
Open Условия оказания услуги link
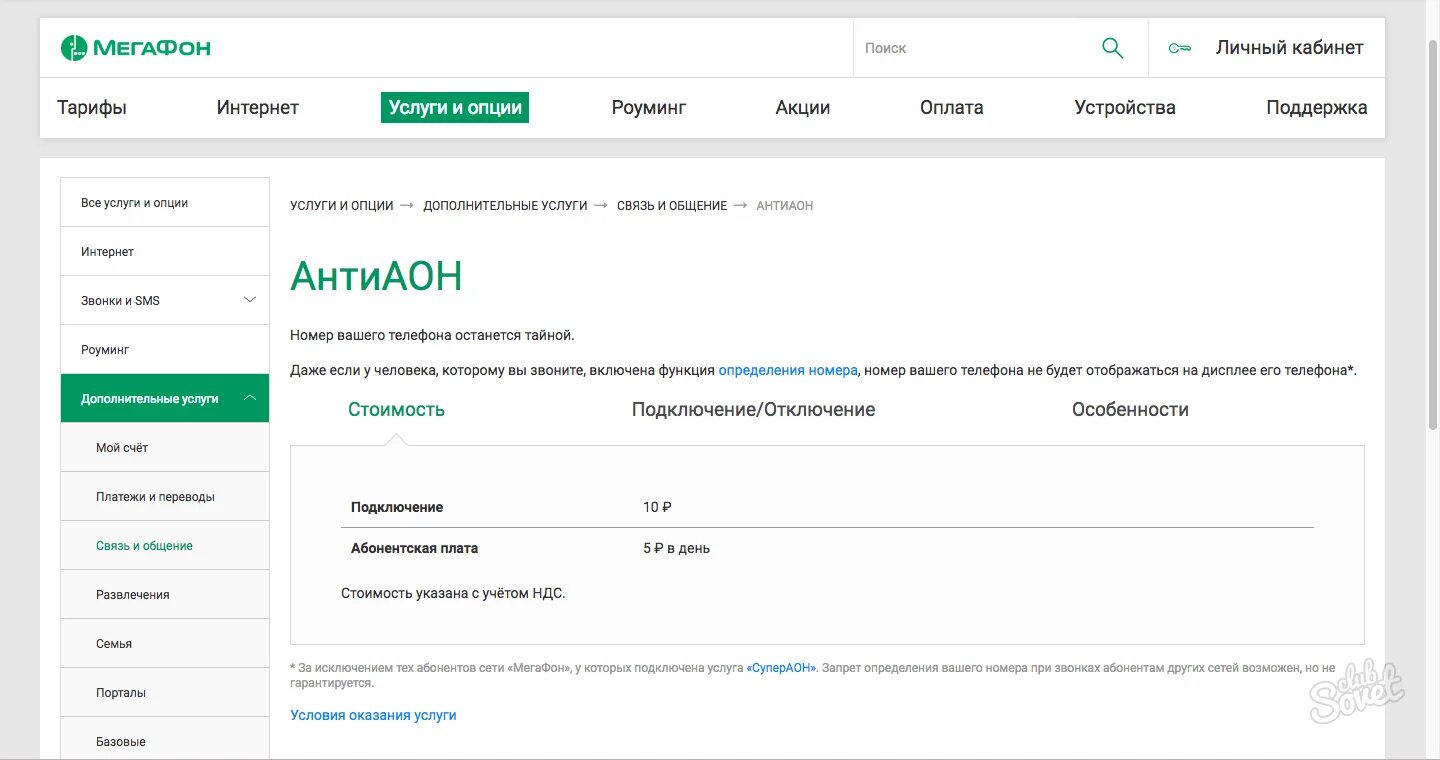(x=373, y=715)
